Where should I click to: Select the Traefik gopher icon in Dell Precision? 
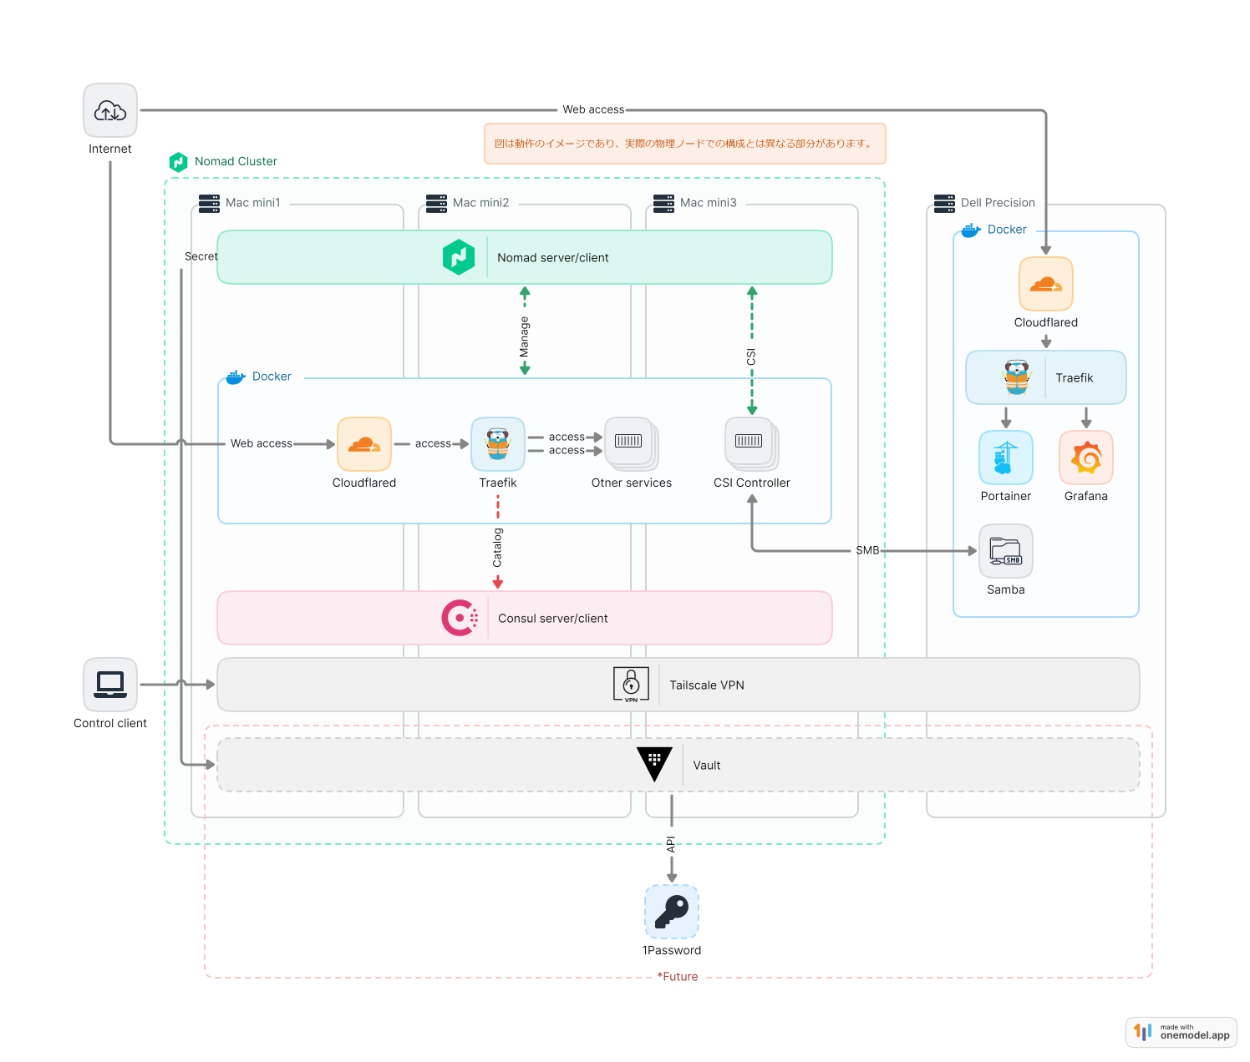click(1017, 377)
